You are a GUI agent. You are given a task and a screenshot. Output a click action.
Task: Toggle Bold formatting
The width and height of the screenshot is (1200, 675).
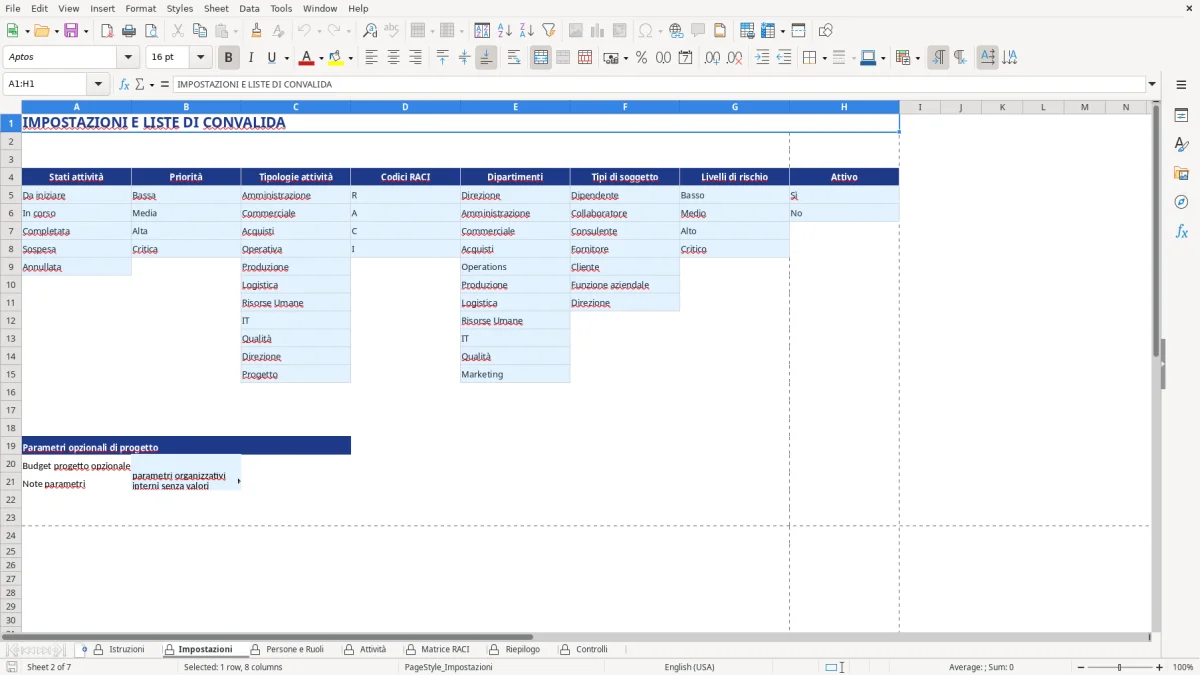[228, 58]
